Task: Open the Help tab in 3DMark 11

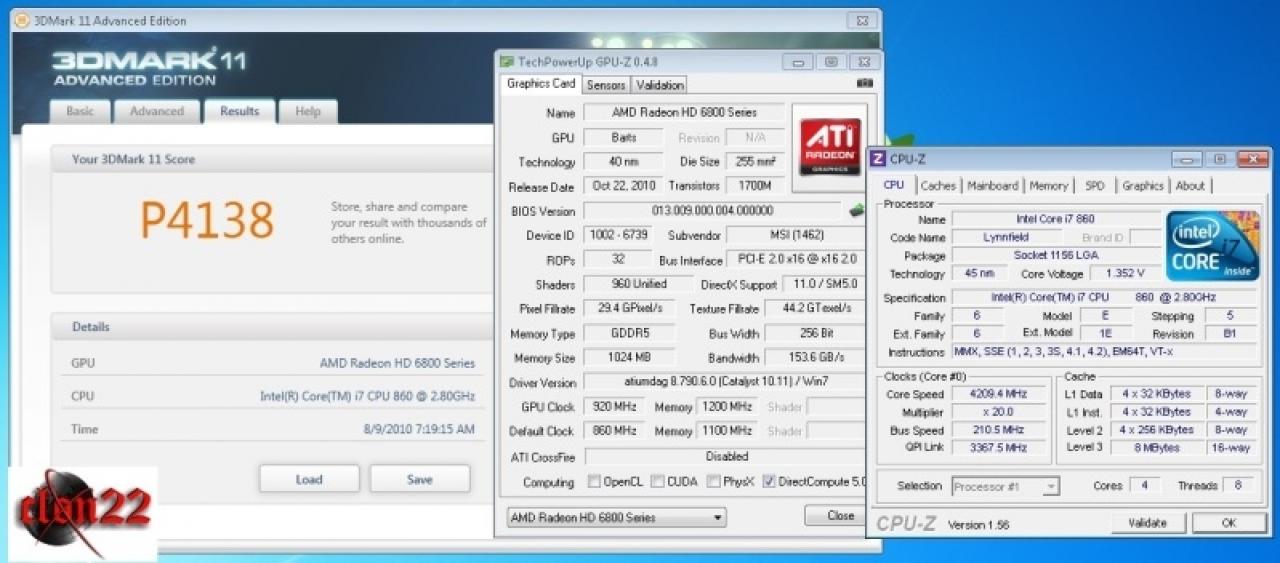Action: pos(308,111)
